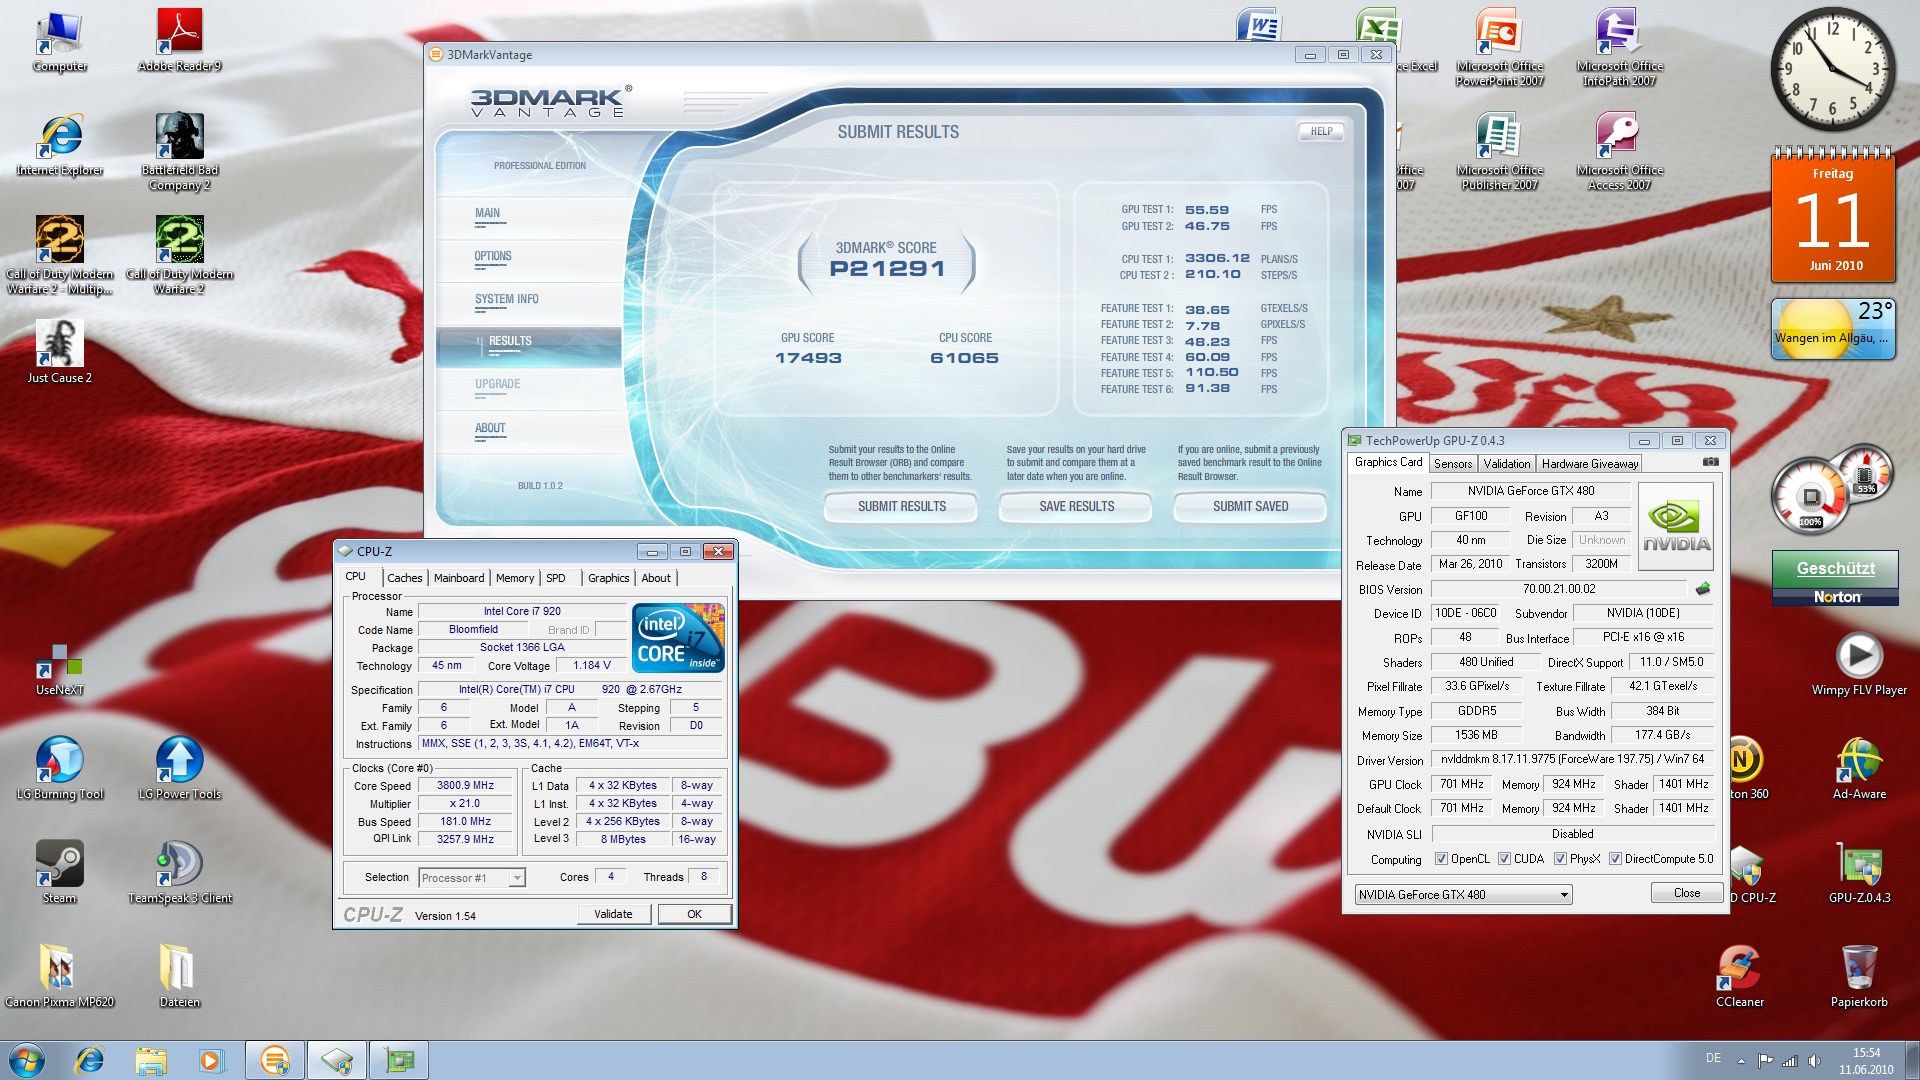Switch to the Caches tab in CPU-Z
The width and height of the screenshot is (1920, 1080).
point(405,578)
